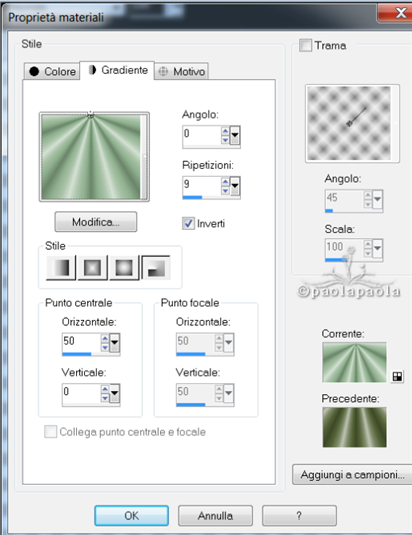The height and width of the screenshot is (535, 412).
Task: Click the small swatch icon beside Corrente preview
Action: click(397, 377)
